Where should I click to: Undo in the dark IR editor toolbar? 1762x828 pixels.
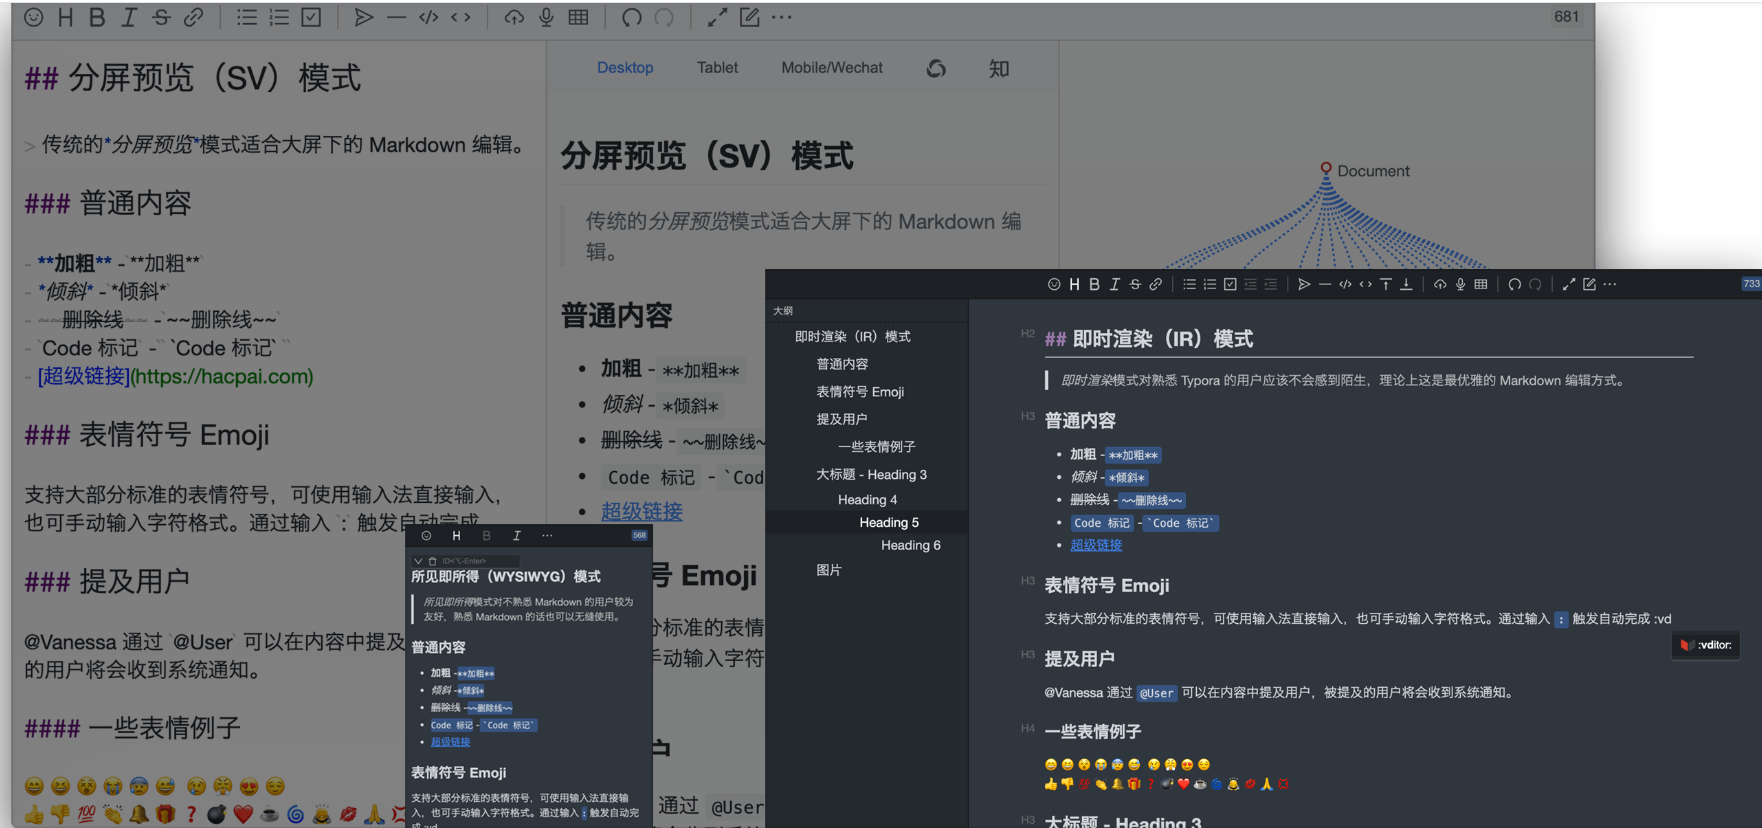pos(1515,285)
